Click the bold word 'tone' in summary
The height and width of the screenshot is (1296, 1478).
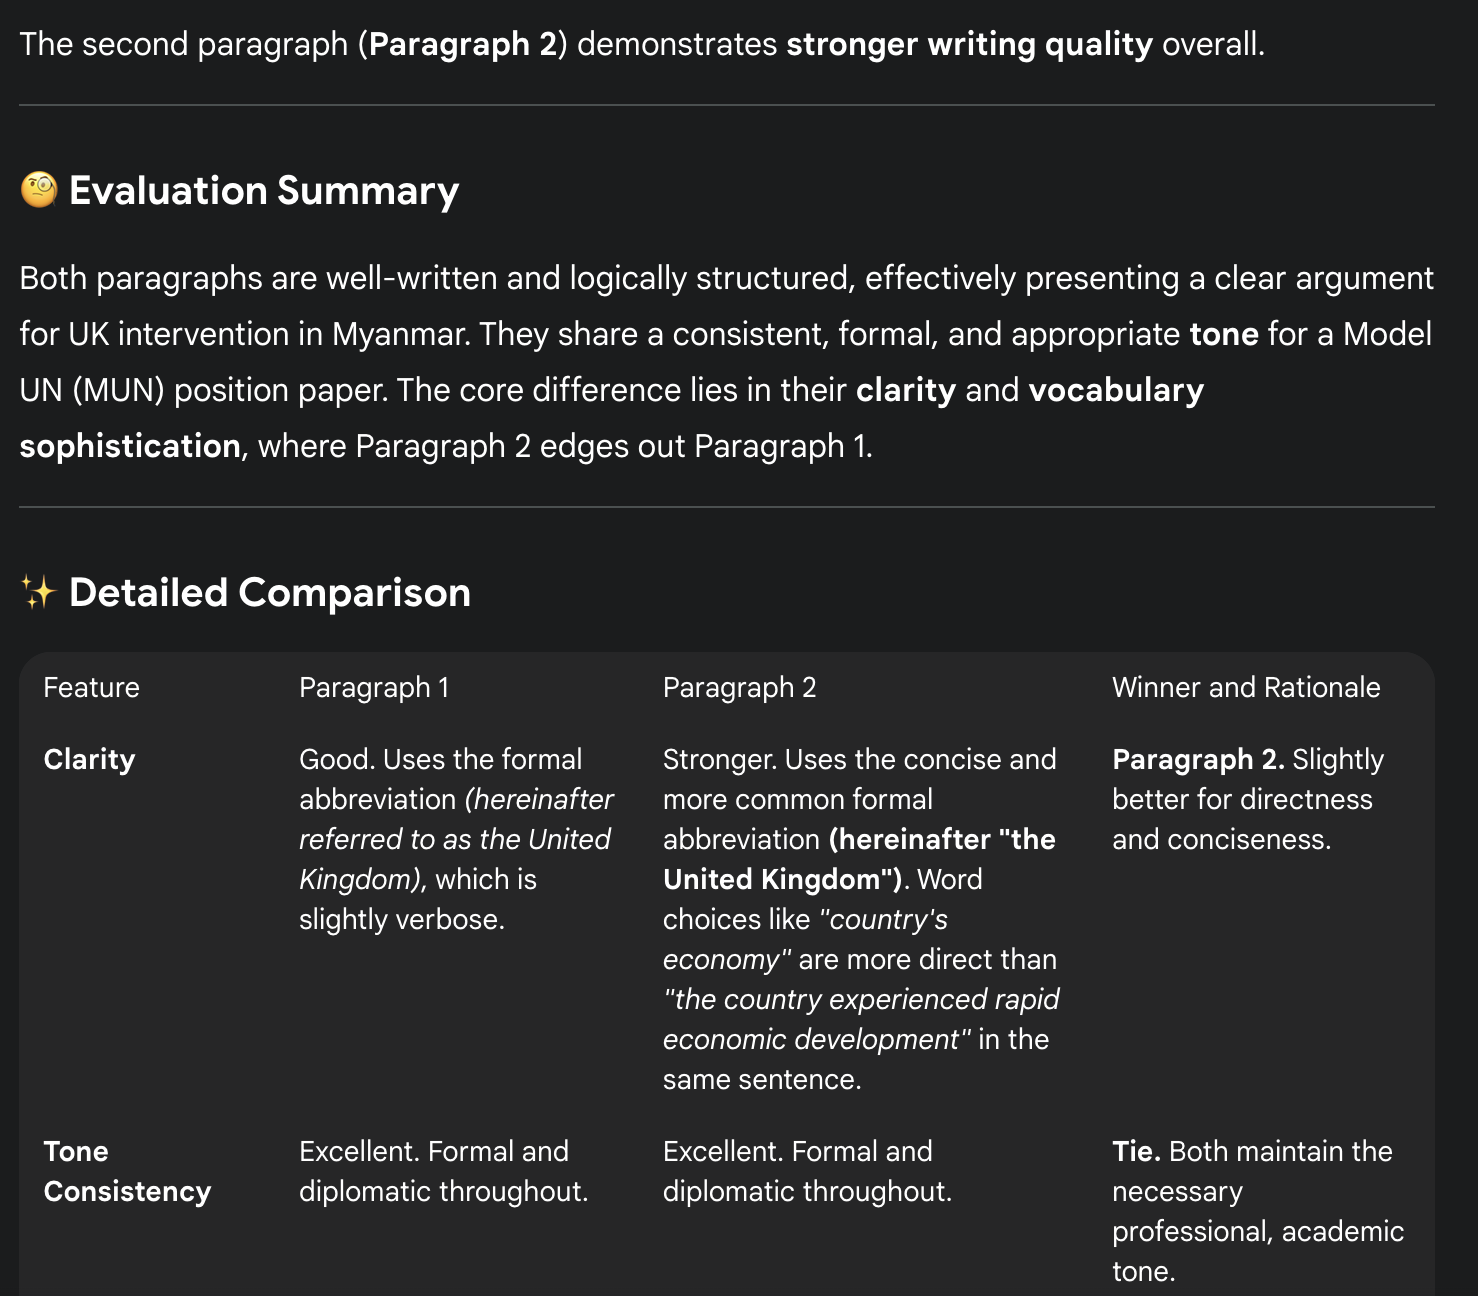point(1223,335)
